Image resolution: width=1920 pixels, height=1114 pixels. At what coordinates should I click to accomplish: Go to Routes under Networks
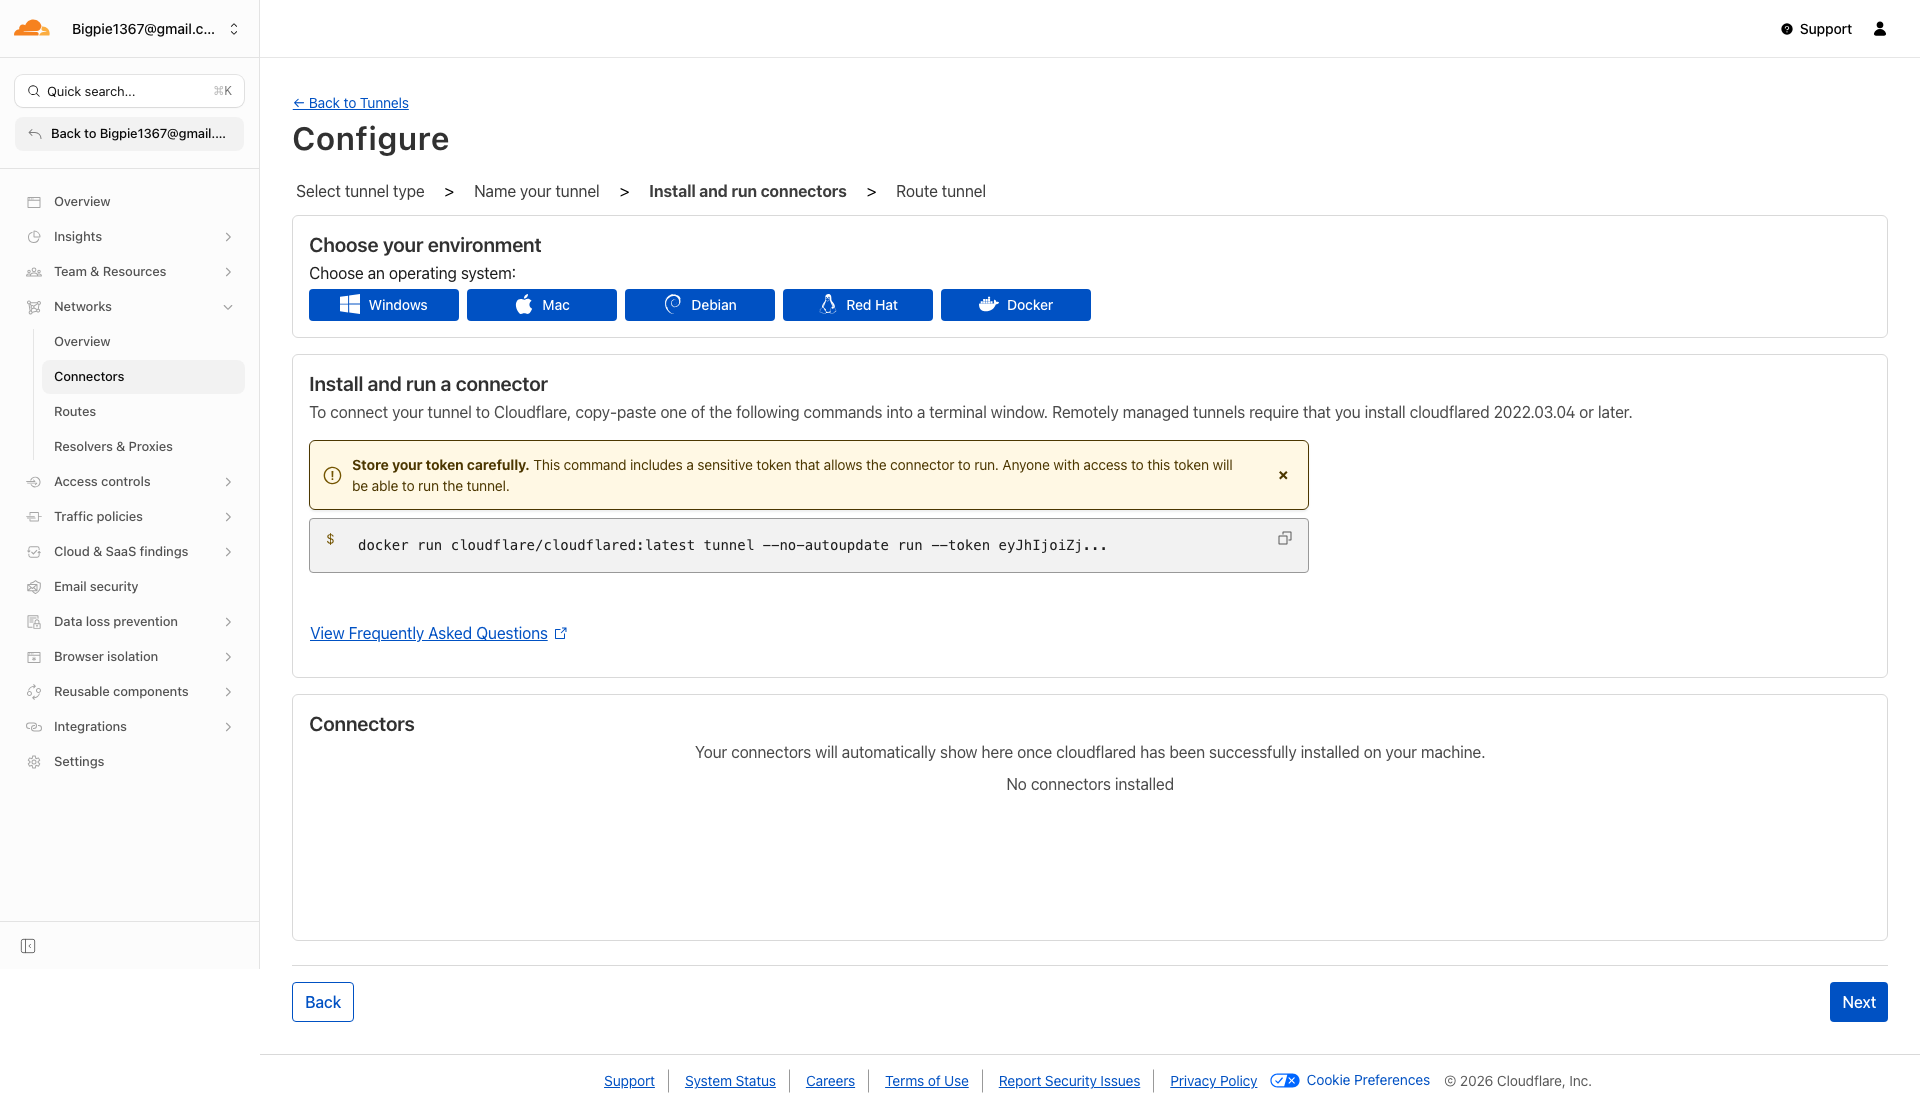click(x=75, y=412)
